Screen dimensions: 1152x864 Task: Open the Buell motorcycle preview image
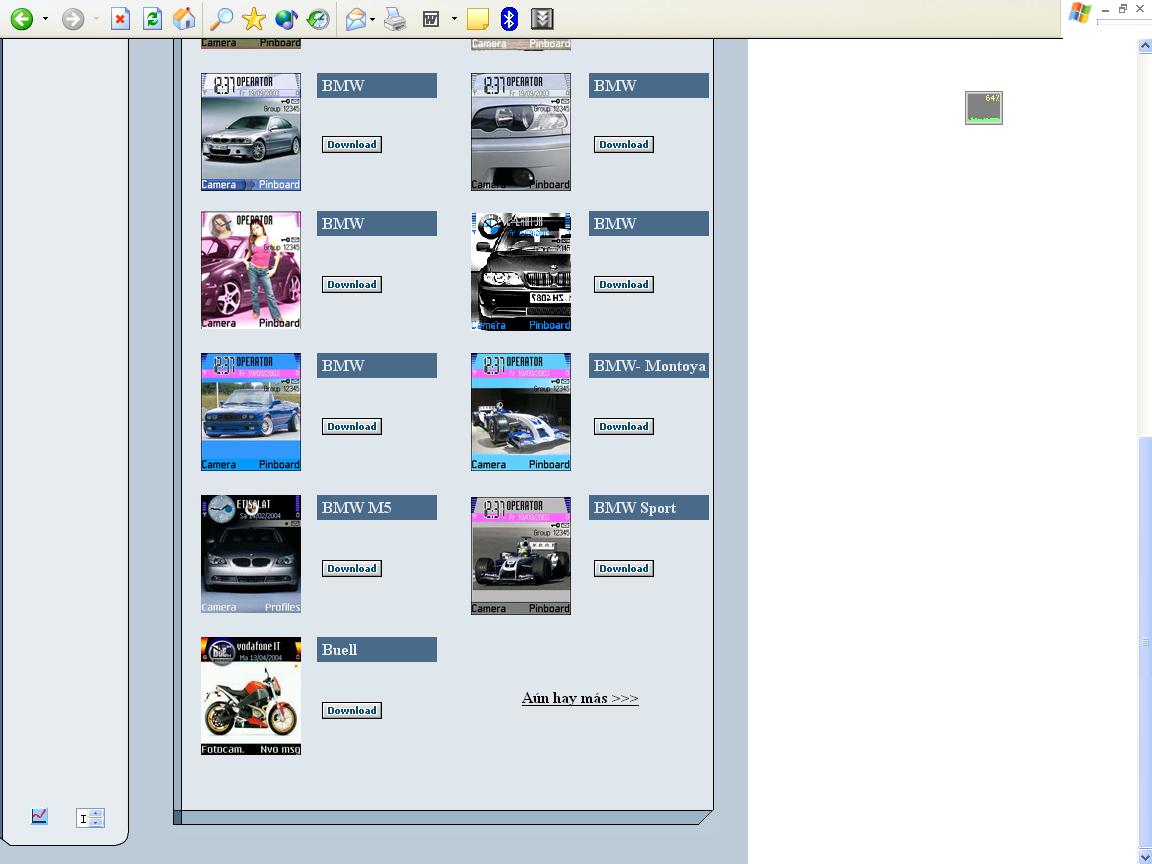point(251,696)
